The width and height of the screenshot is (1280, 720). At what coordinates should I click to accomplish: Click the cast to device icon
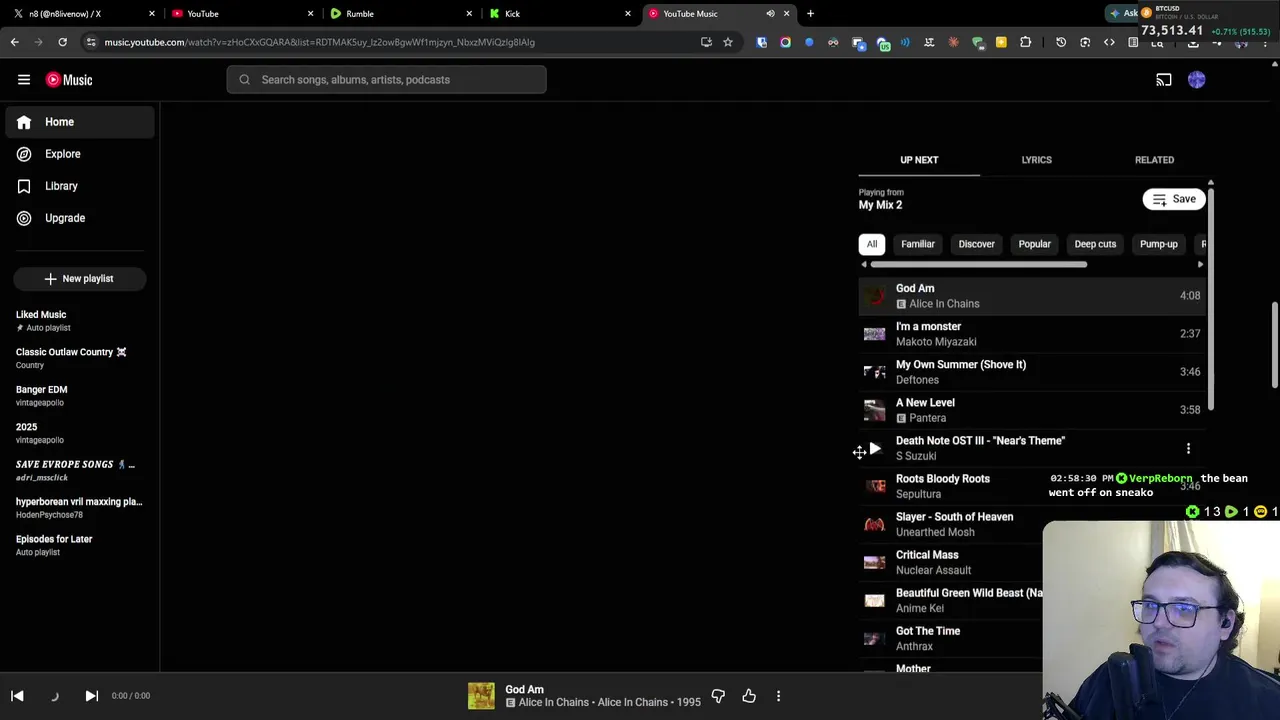1164,80
